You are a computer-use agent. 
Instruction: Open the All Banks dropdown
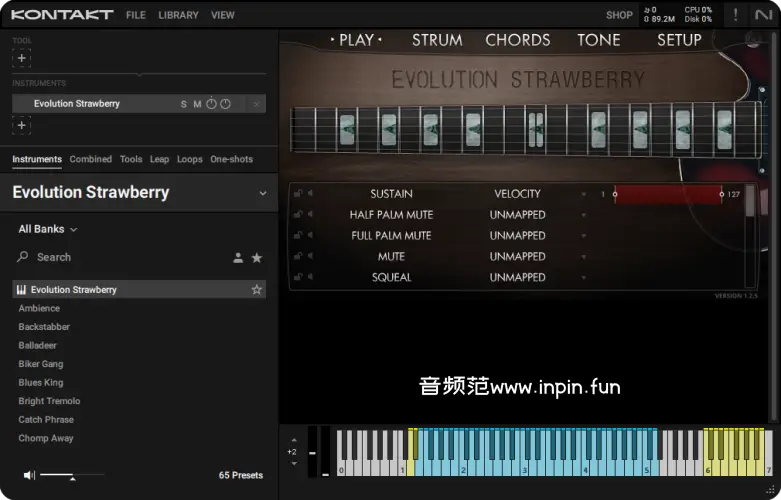coord(48,229)
